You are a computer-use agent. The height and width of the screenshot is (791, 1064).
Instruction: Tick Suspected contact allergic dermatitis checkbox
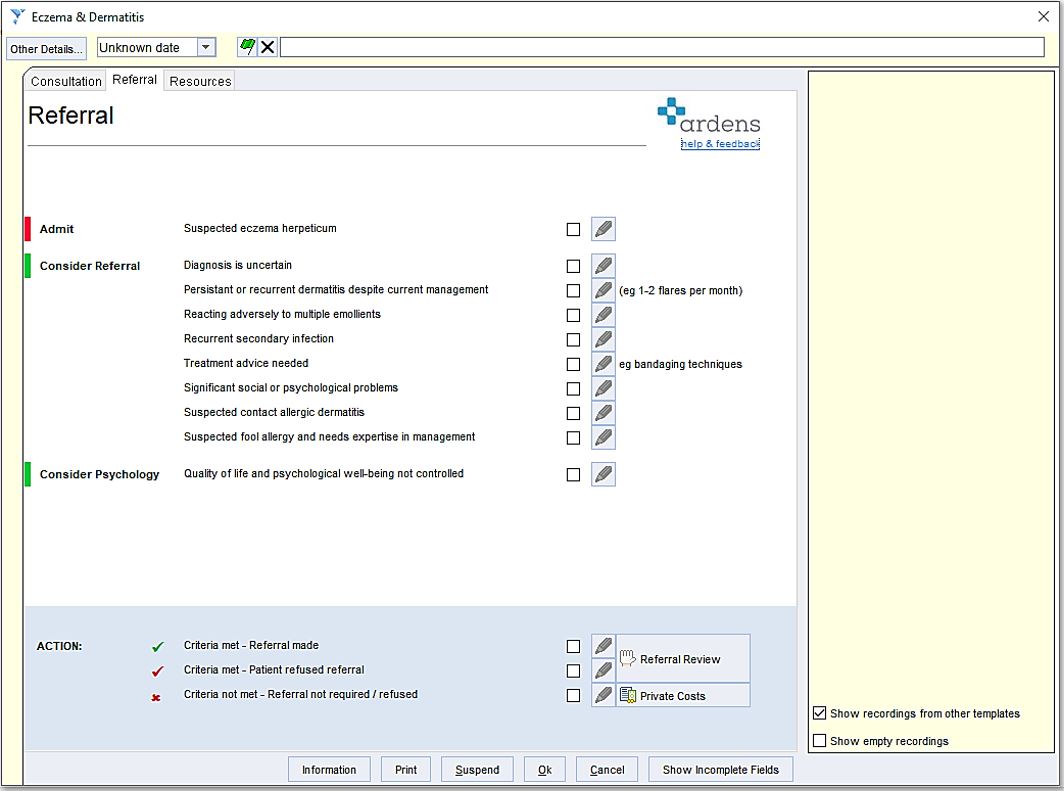click(x=573, y=413)
